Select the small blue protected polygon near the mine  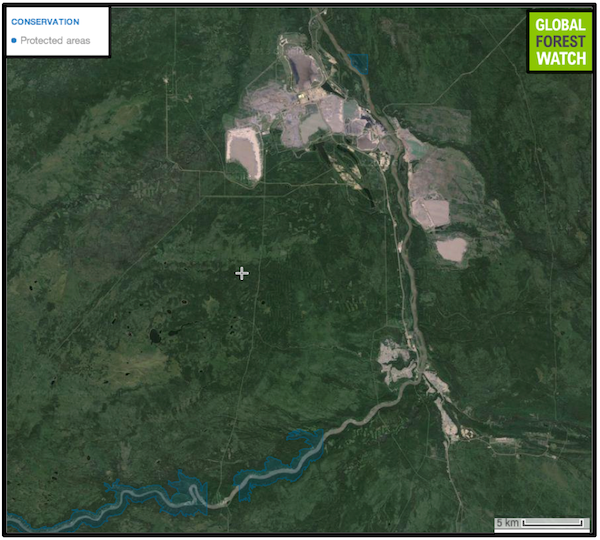359,63
